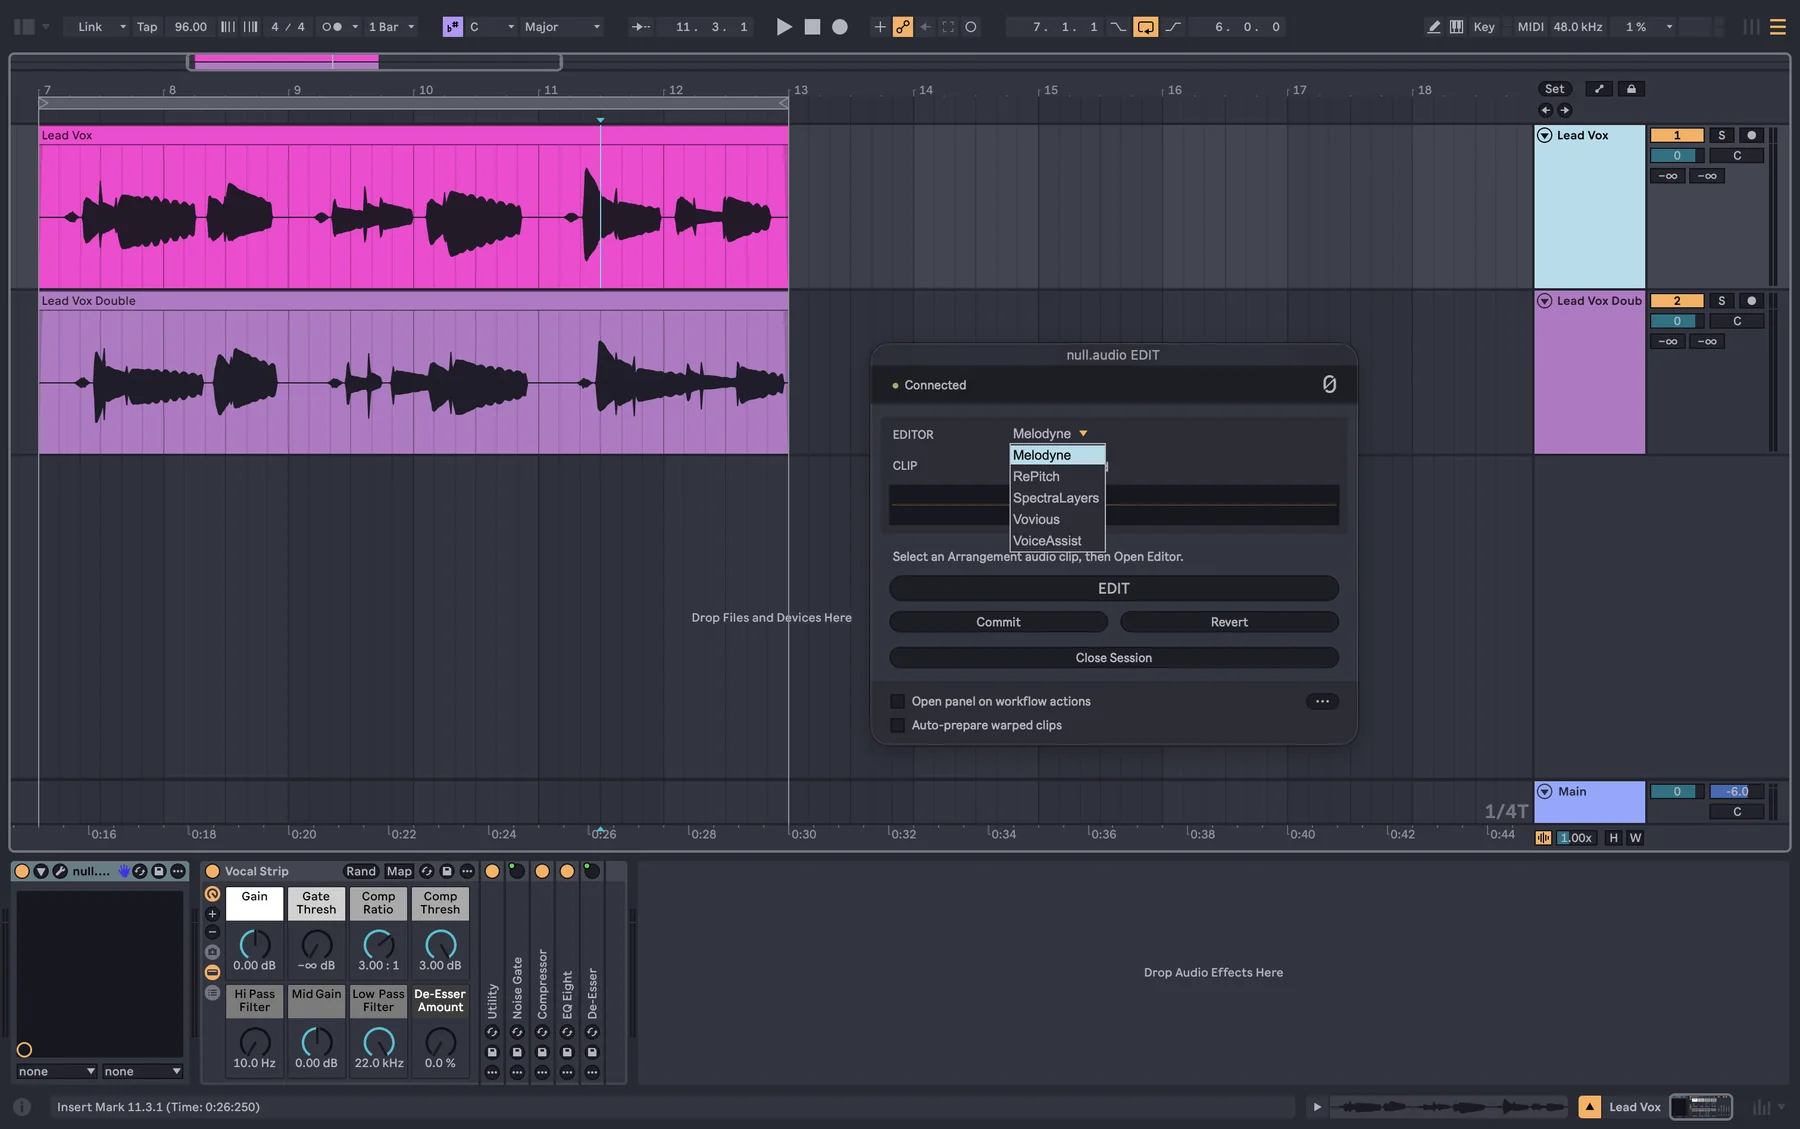Click the Revert button
The width and height of the screenshot is (1800, 1129).
coord(1229,622)
